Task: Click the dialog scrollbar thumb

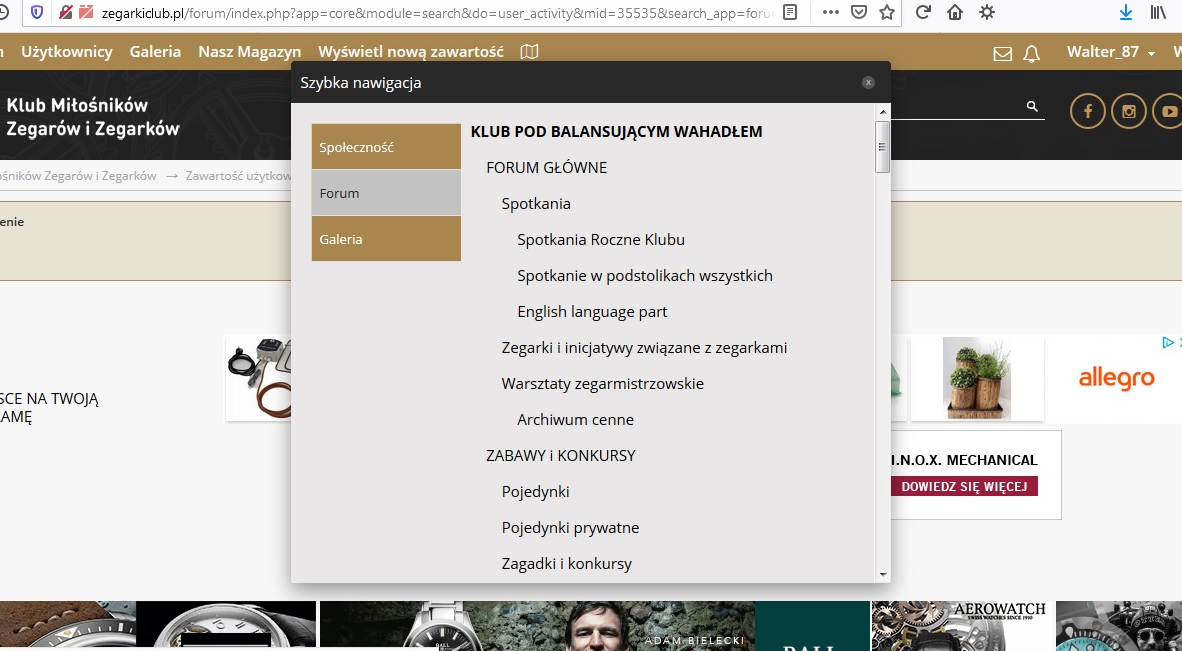Action: [x=883, y=146]
